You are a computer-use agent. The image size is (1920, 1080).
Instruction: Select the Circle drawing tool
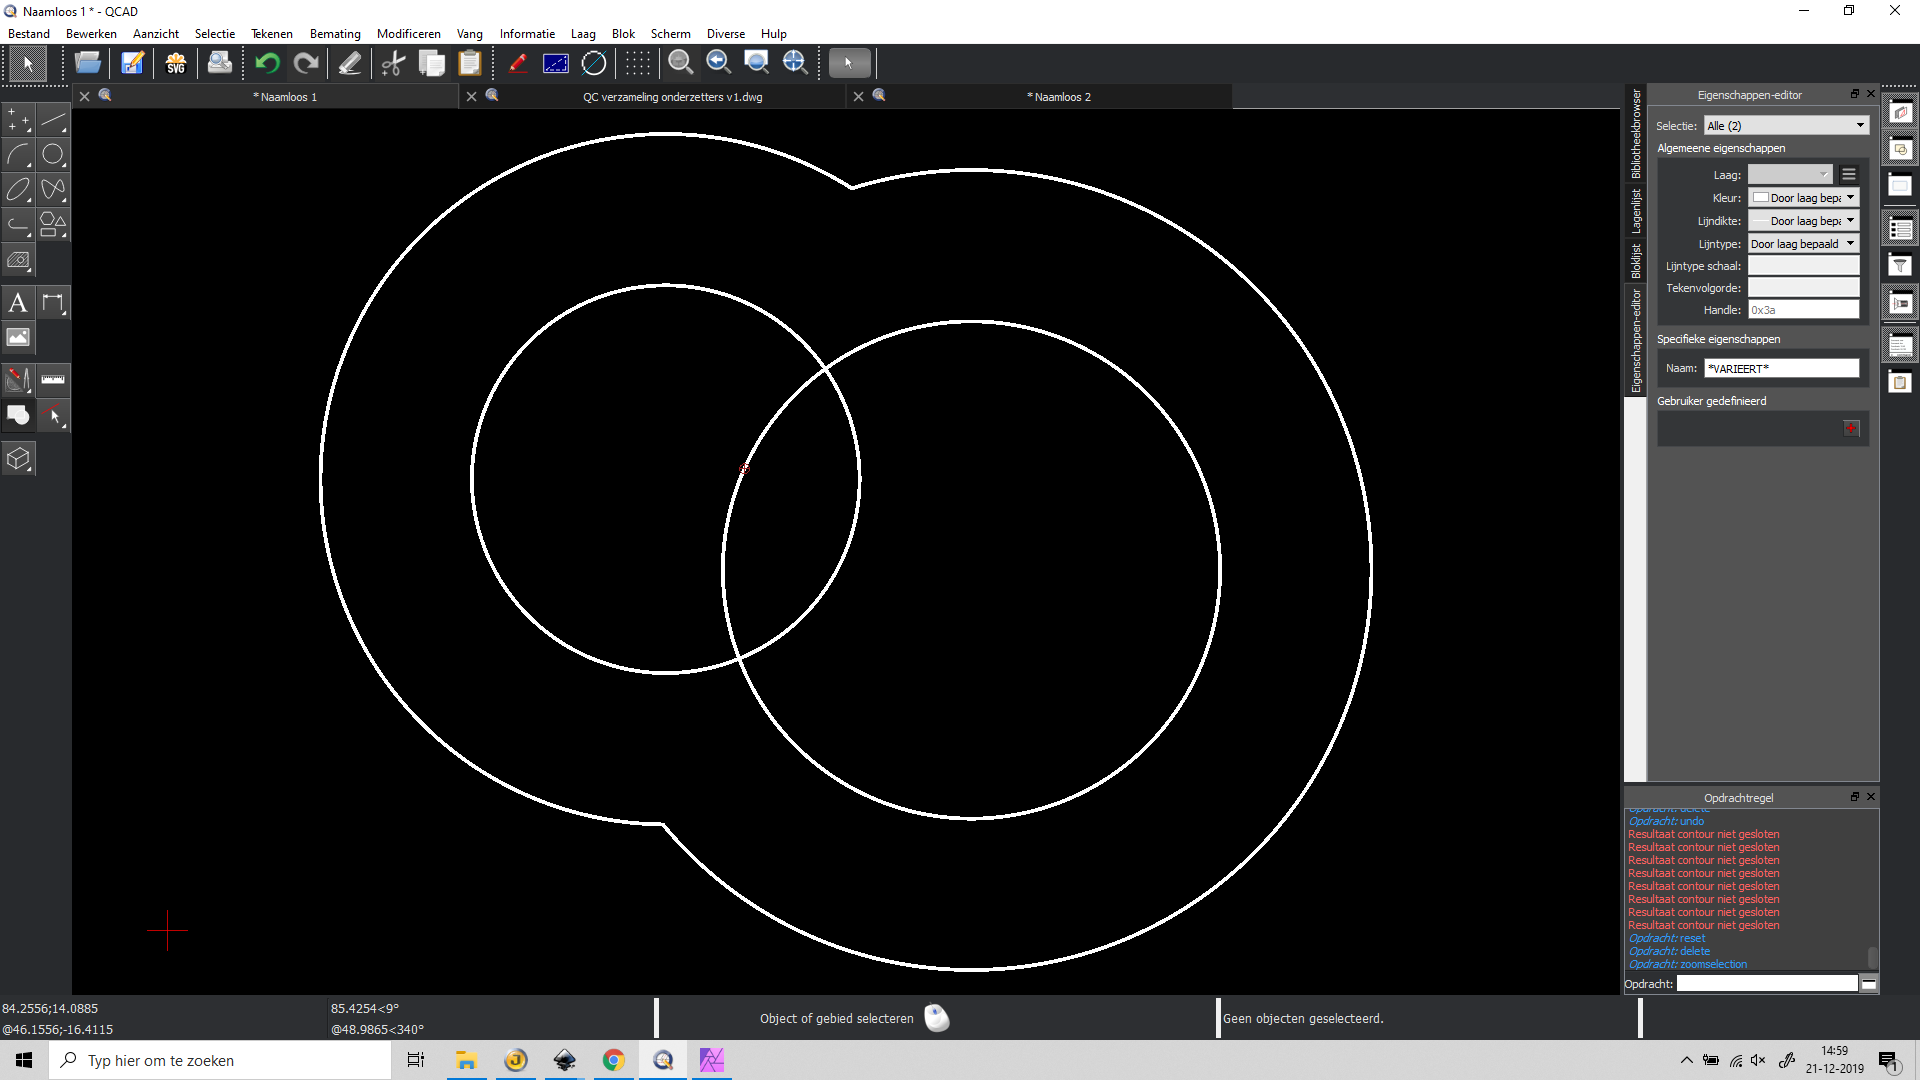(x=53, y=154)
